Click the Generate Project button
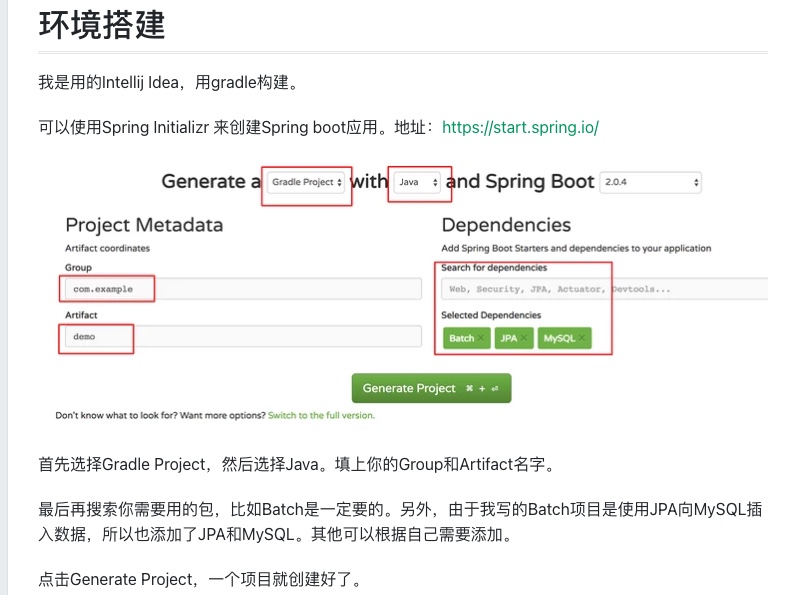This screenshot has height=595, width=795. [x=431, y=388]
